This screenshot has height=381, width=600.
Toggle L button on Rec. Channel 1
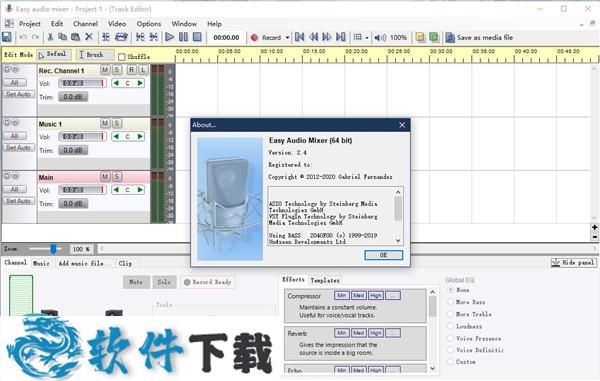143,70
